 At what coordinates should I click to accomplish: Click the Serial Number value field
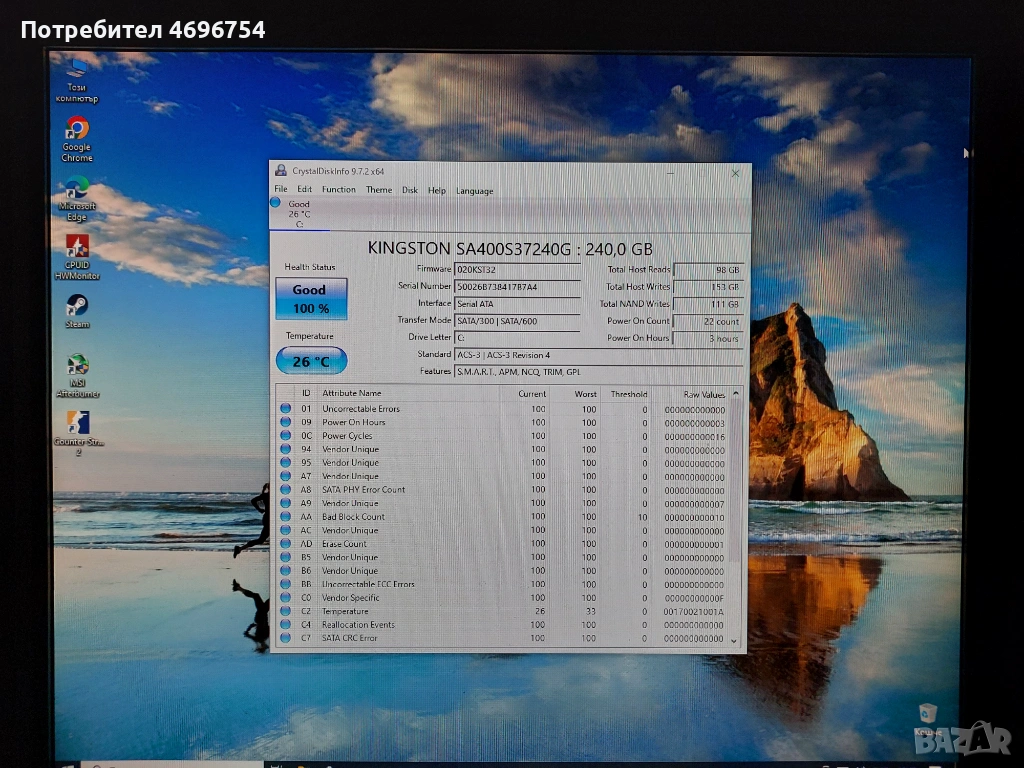(x=516, y=287)
